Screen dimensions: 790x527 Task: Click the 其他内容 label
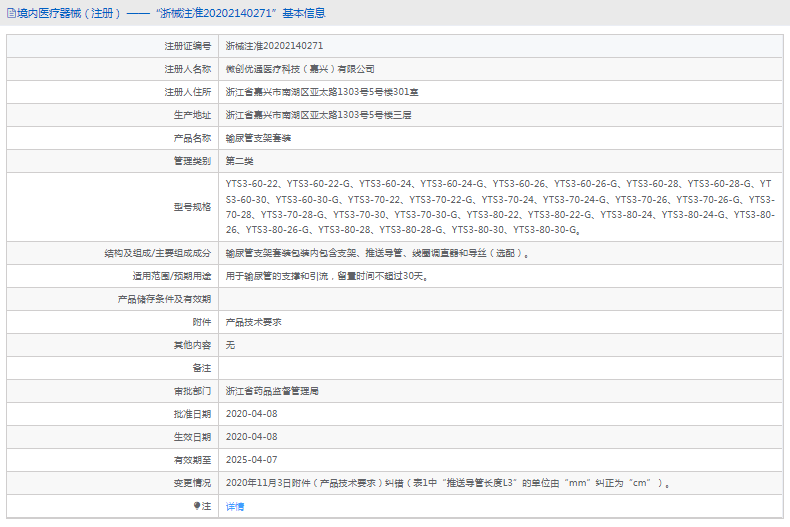pos(192,345)
